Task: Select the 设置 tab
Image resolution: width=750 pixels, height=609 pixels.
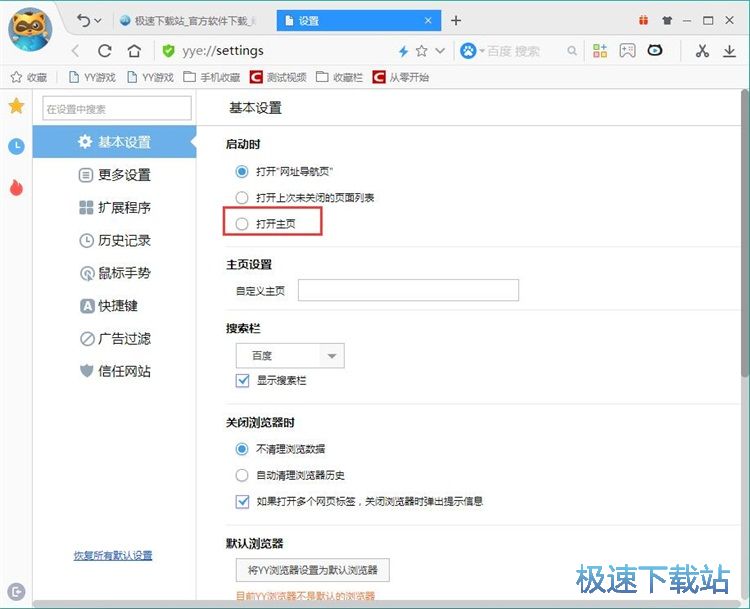Action: [x=359, y=21]
